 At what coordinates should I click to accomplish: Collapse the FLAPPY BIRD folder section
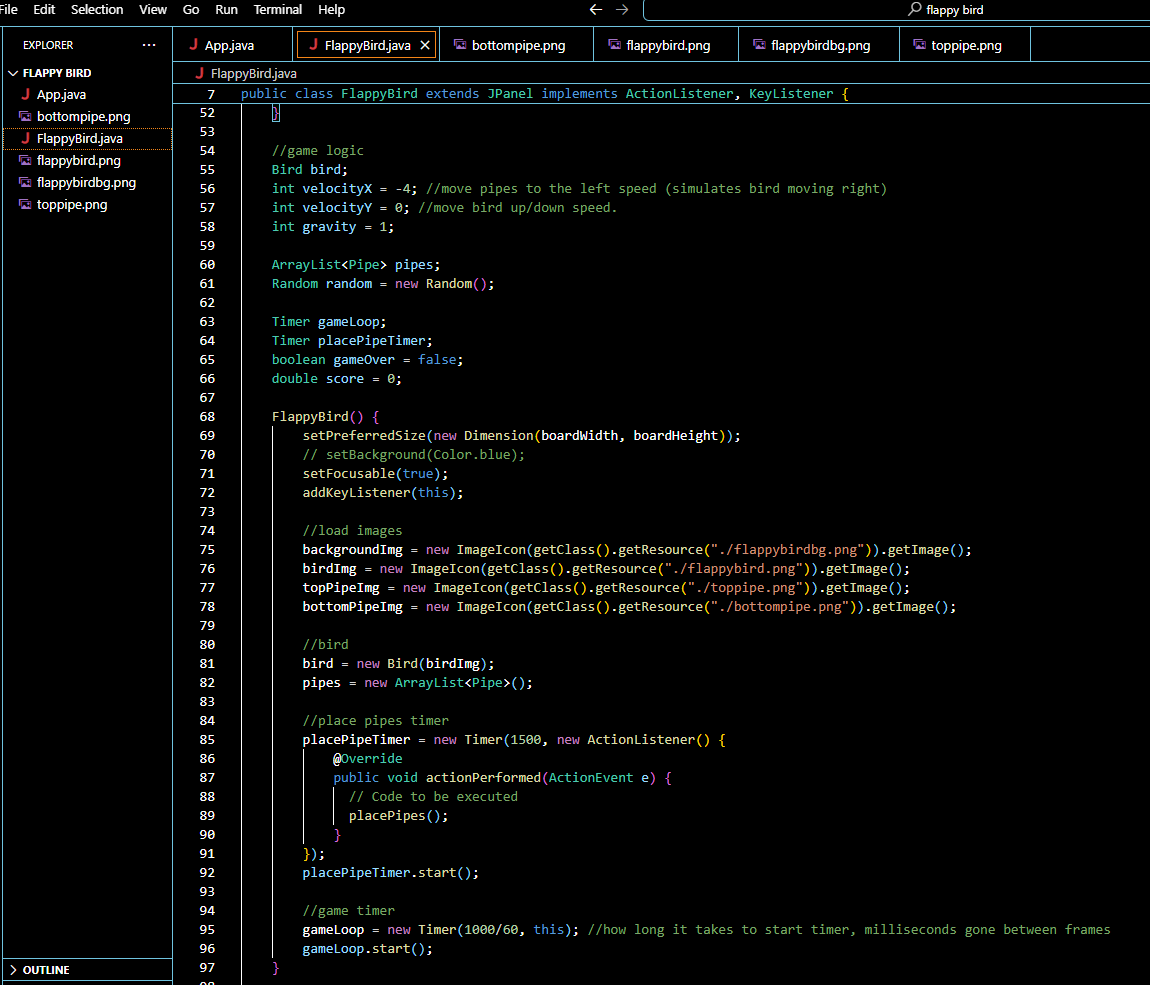click(x=14, y=73)
